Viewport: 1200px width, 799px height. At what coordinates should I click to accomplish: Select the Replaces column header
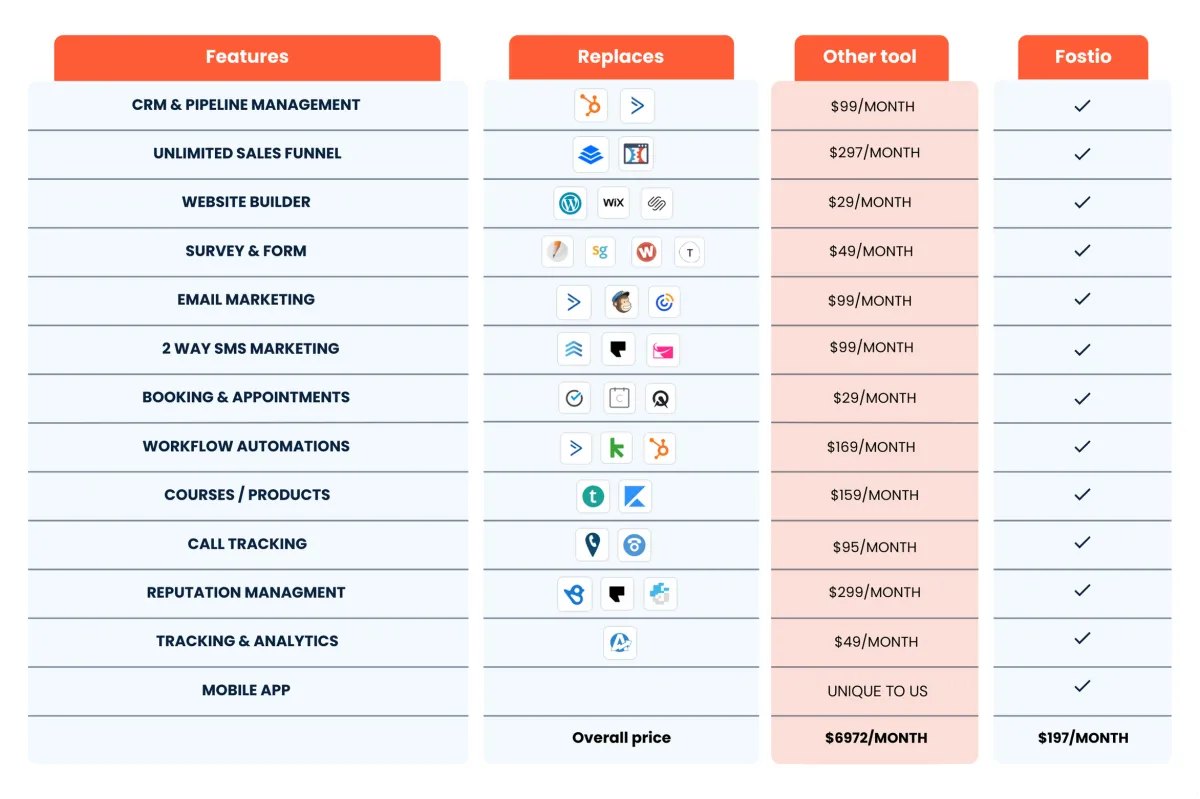tap(621, 58)
